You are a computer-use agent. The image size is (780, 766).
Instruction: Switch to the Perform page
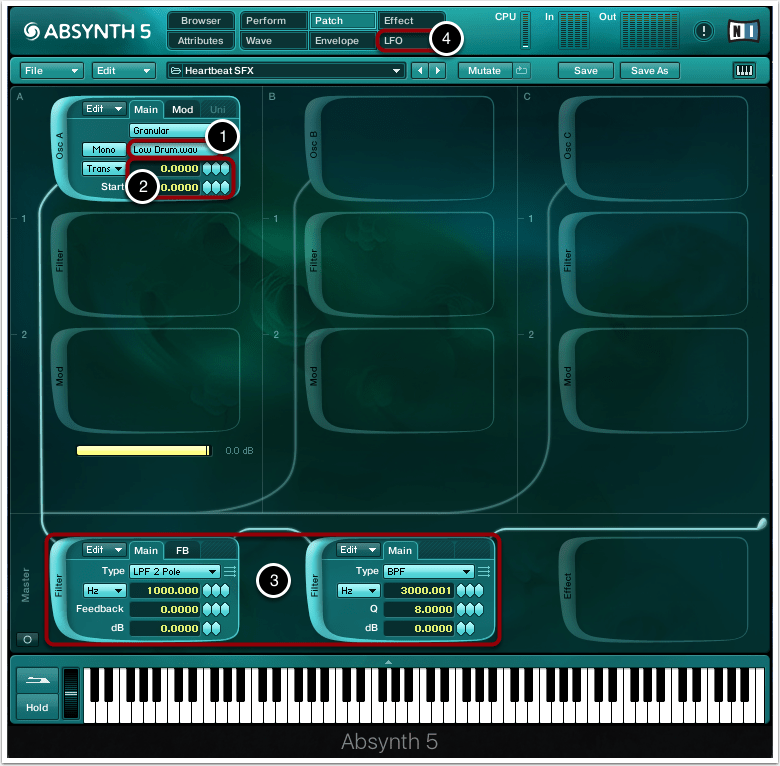coord(274,21)
